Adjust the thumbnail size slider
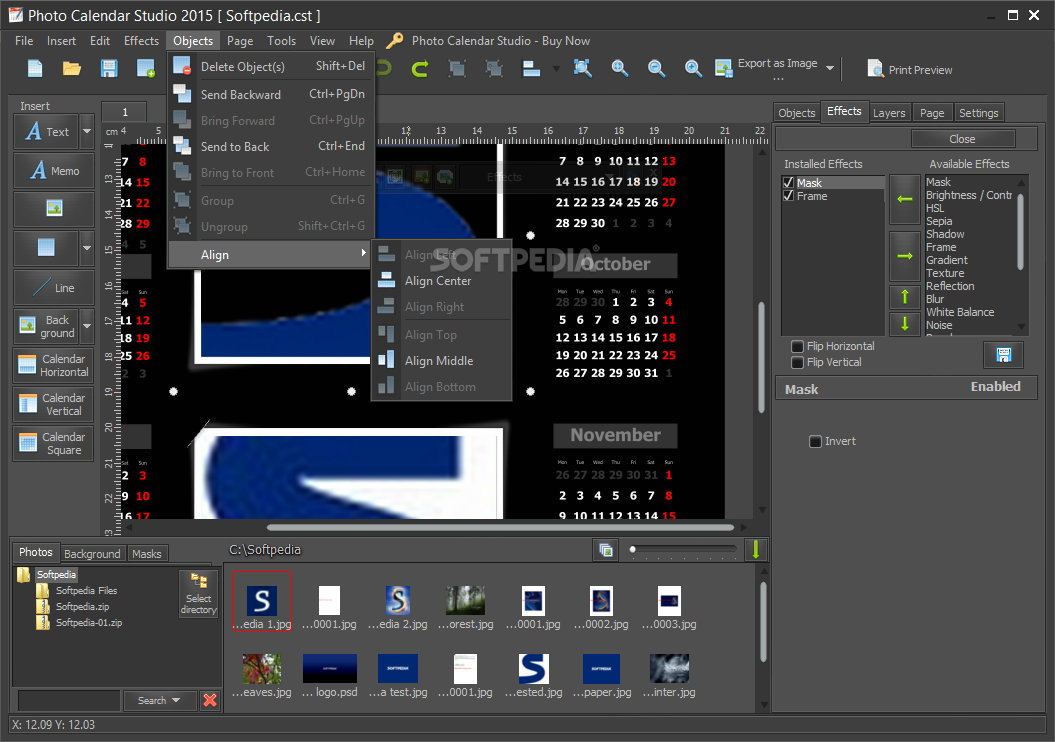 click(682, 550)
